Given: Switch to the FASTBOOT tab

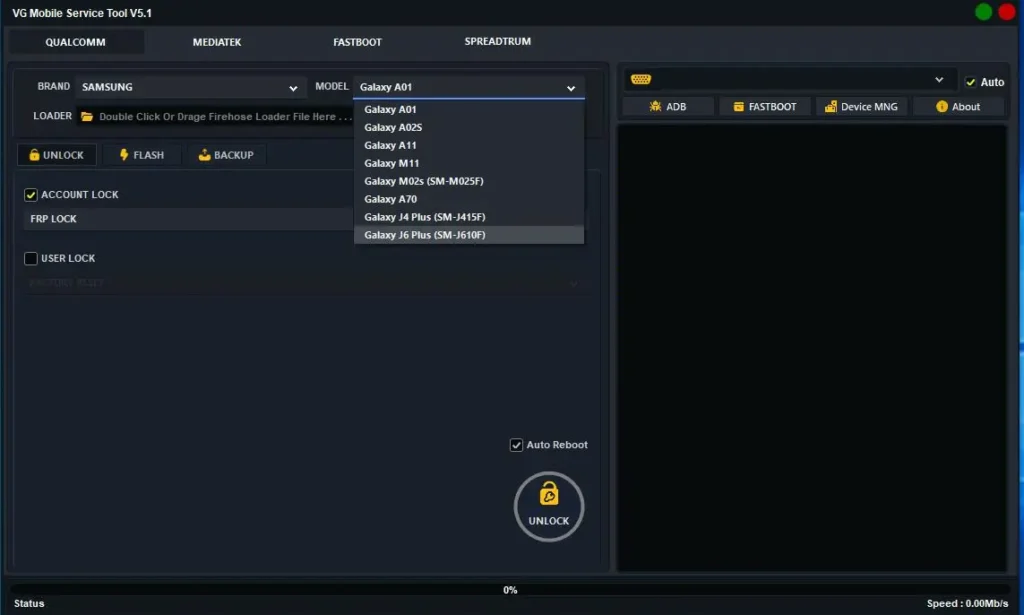Looking at the screenshot, I should pyautogui.click(x=357, y=42).
